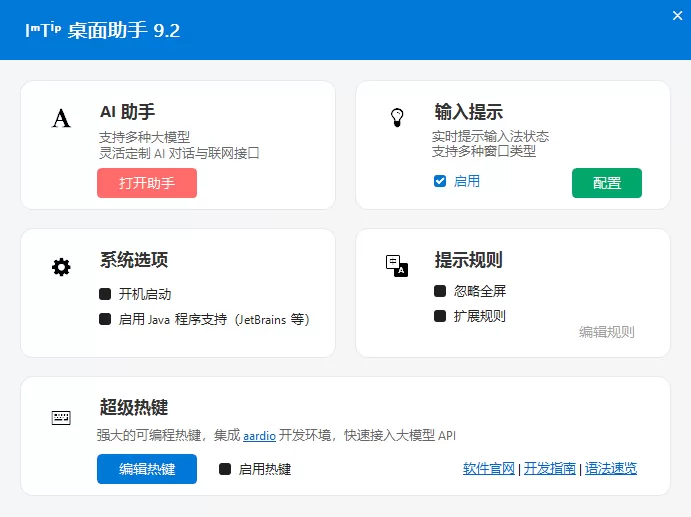Click the text 支持多种大模型
This screenshot has height=517, width=691.
(145, 138)
